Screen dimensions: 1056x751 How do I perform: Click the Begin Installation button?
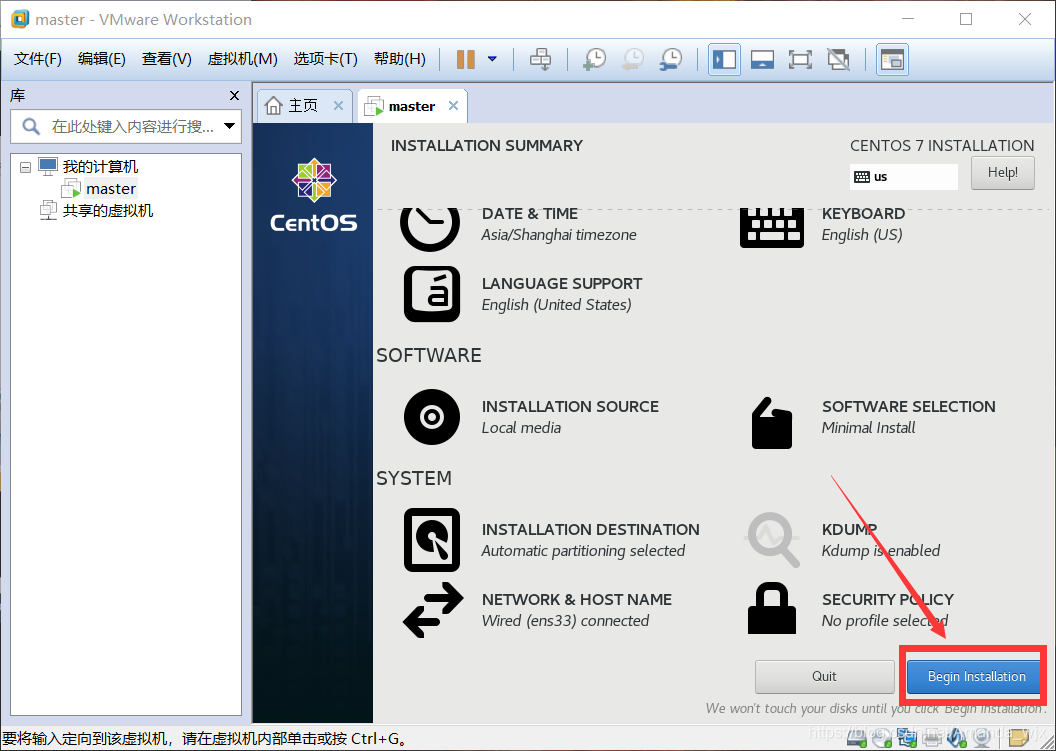(977, 676)
